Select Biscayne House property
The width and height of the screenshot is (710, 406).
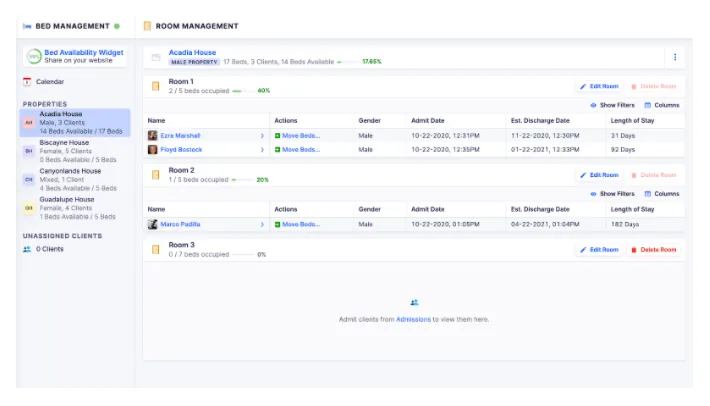tap(75, 151)
